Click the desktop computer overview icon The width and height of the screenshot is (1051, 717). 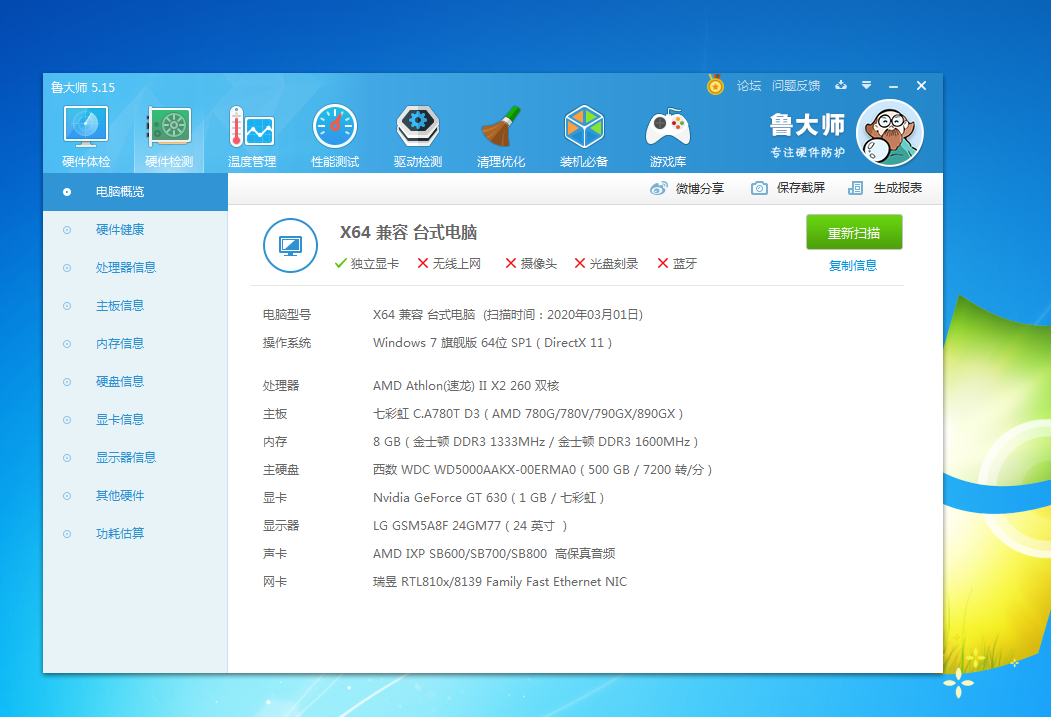click(x=290, y=245)
